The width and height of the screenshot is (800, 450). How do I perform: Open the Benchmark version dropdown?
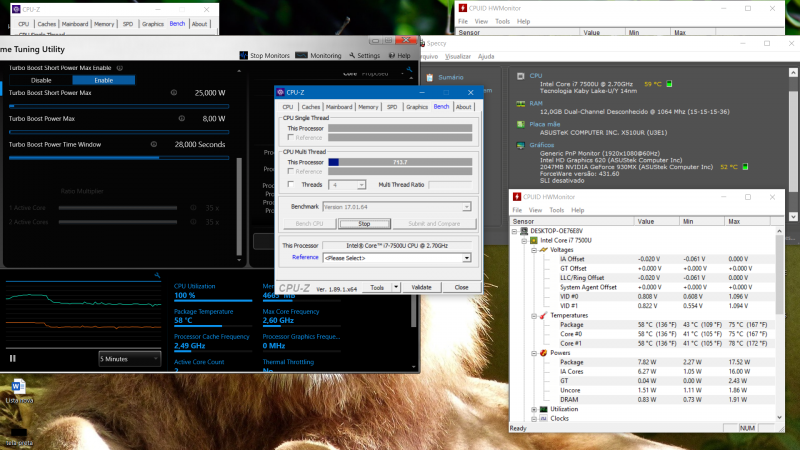pyautogui.click(x=466, y=207)
